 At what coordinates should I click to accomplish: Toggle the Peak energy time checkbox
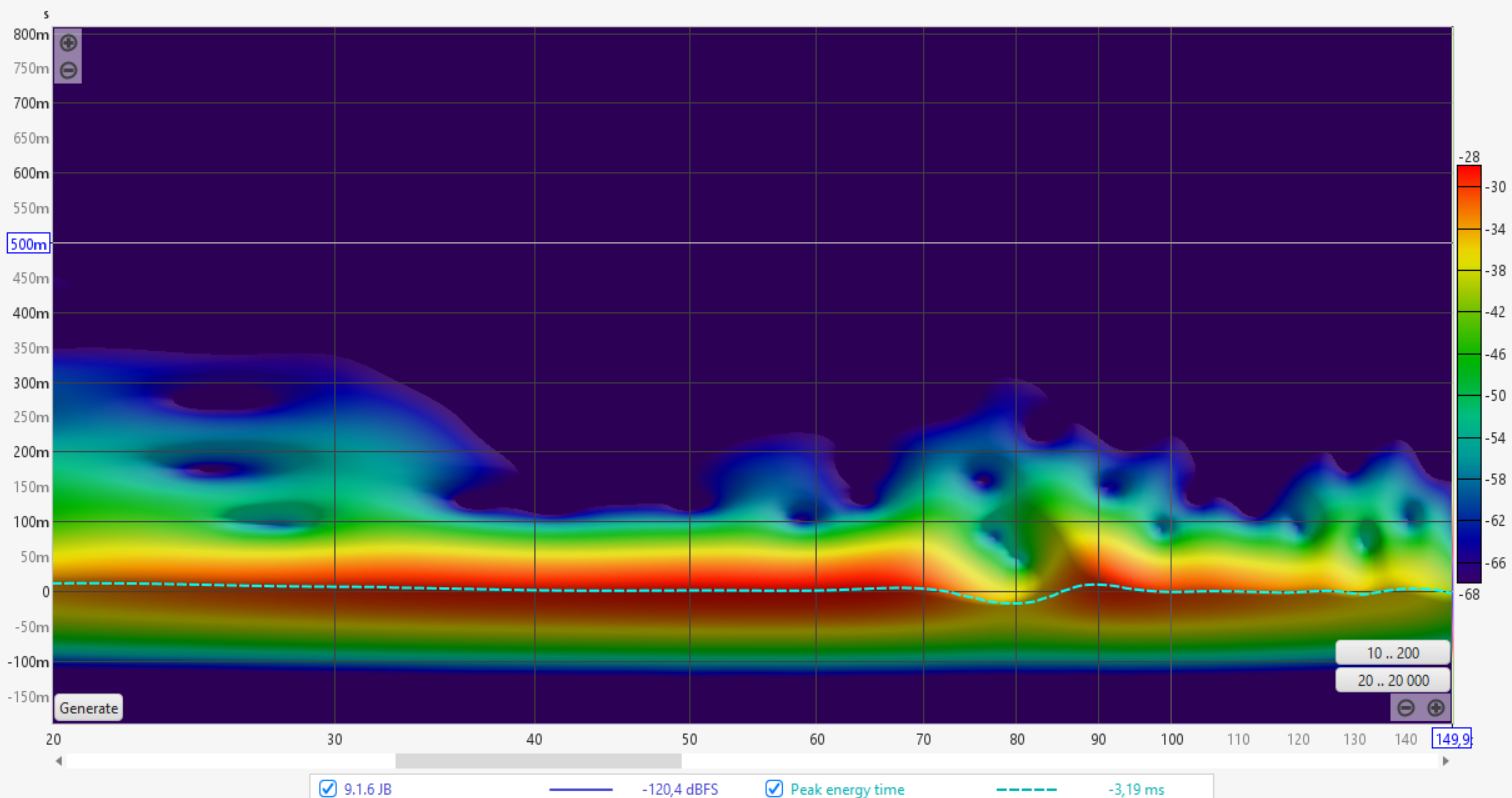click(x=774, y=789)
